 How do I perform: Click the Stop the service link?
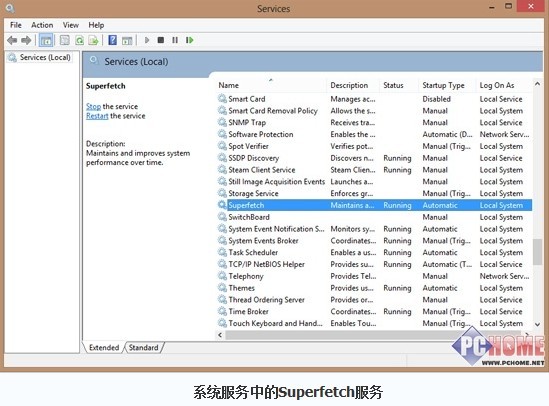(x=93, y=106)
